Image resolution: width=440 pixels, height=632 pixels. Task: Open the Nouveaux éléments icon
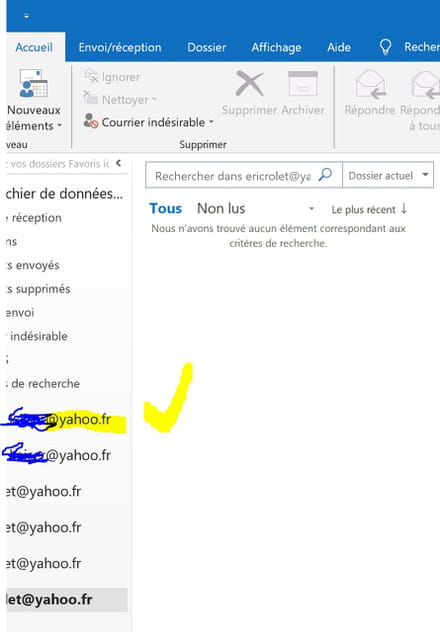[x=33, y=83]
